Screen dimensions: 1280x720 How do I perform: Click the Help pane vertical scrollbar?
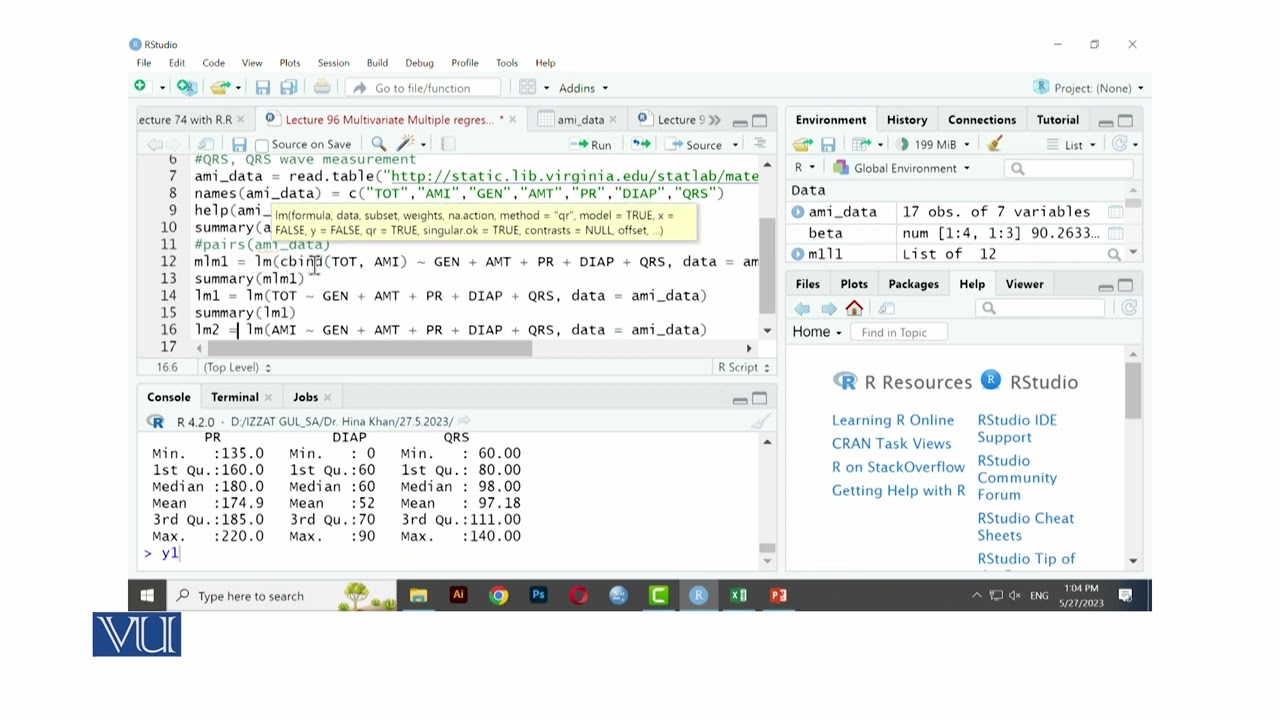[1133, 390]
